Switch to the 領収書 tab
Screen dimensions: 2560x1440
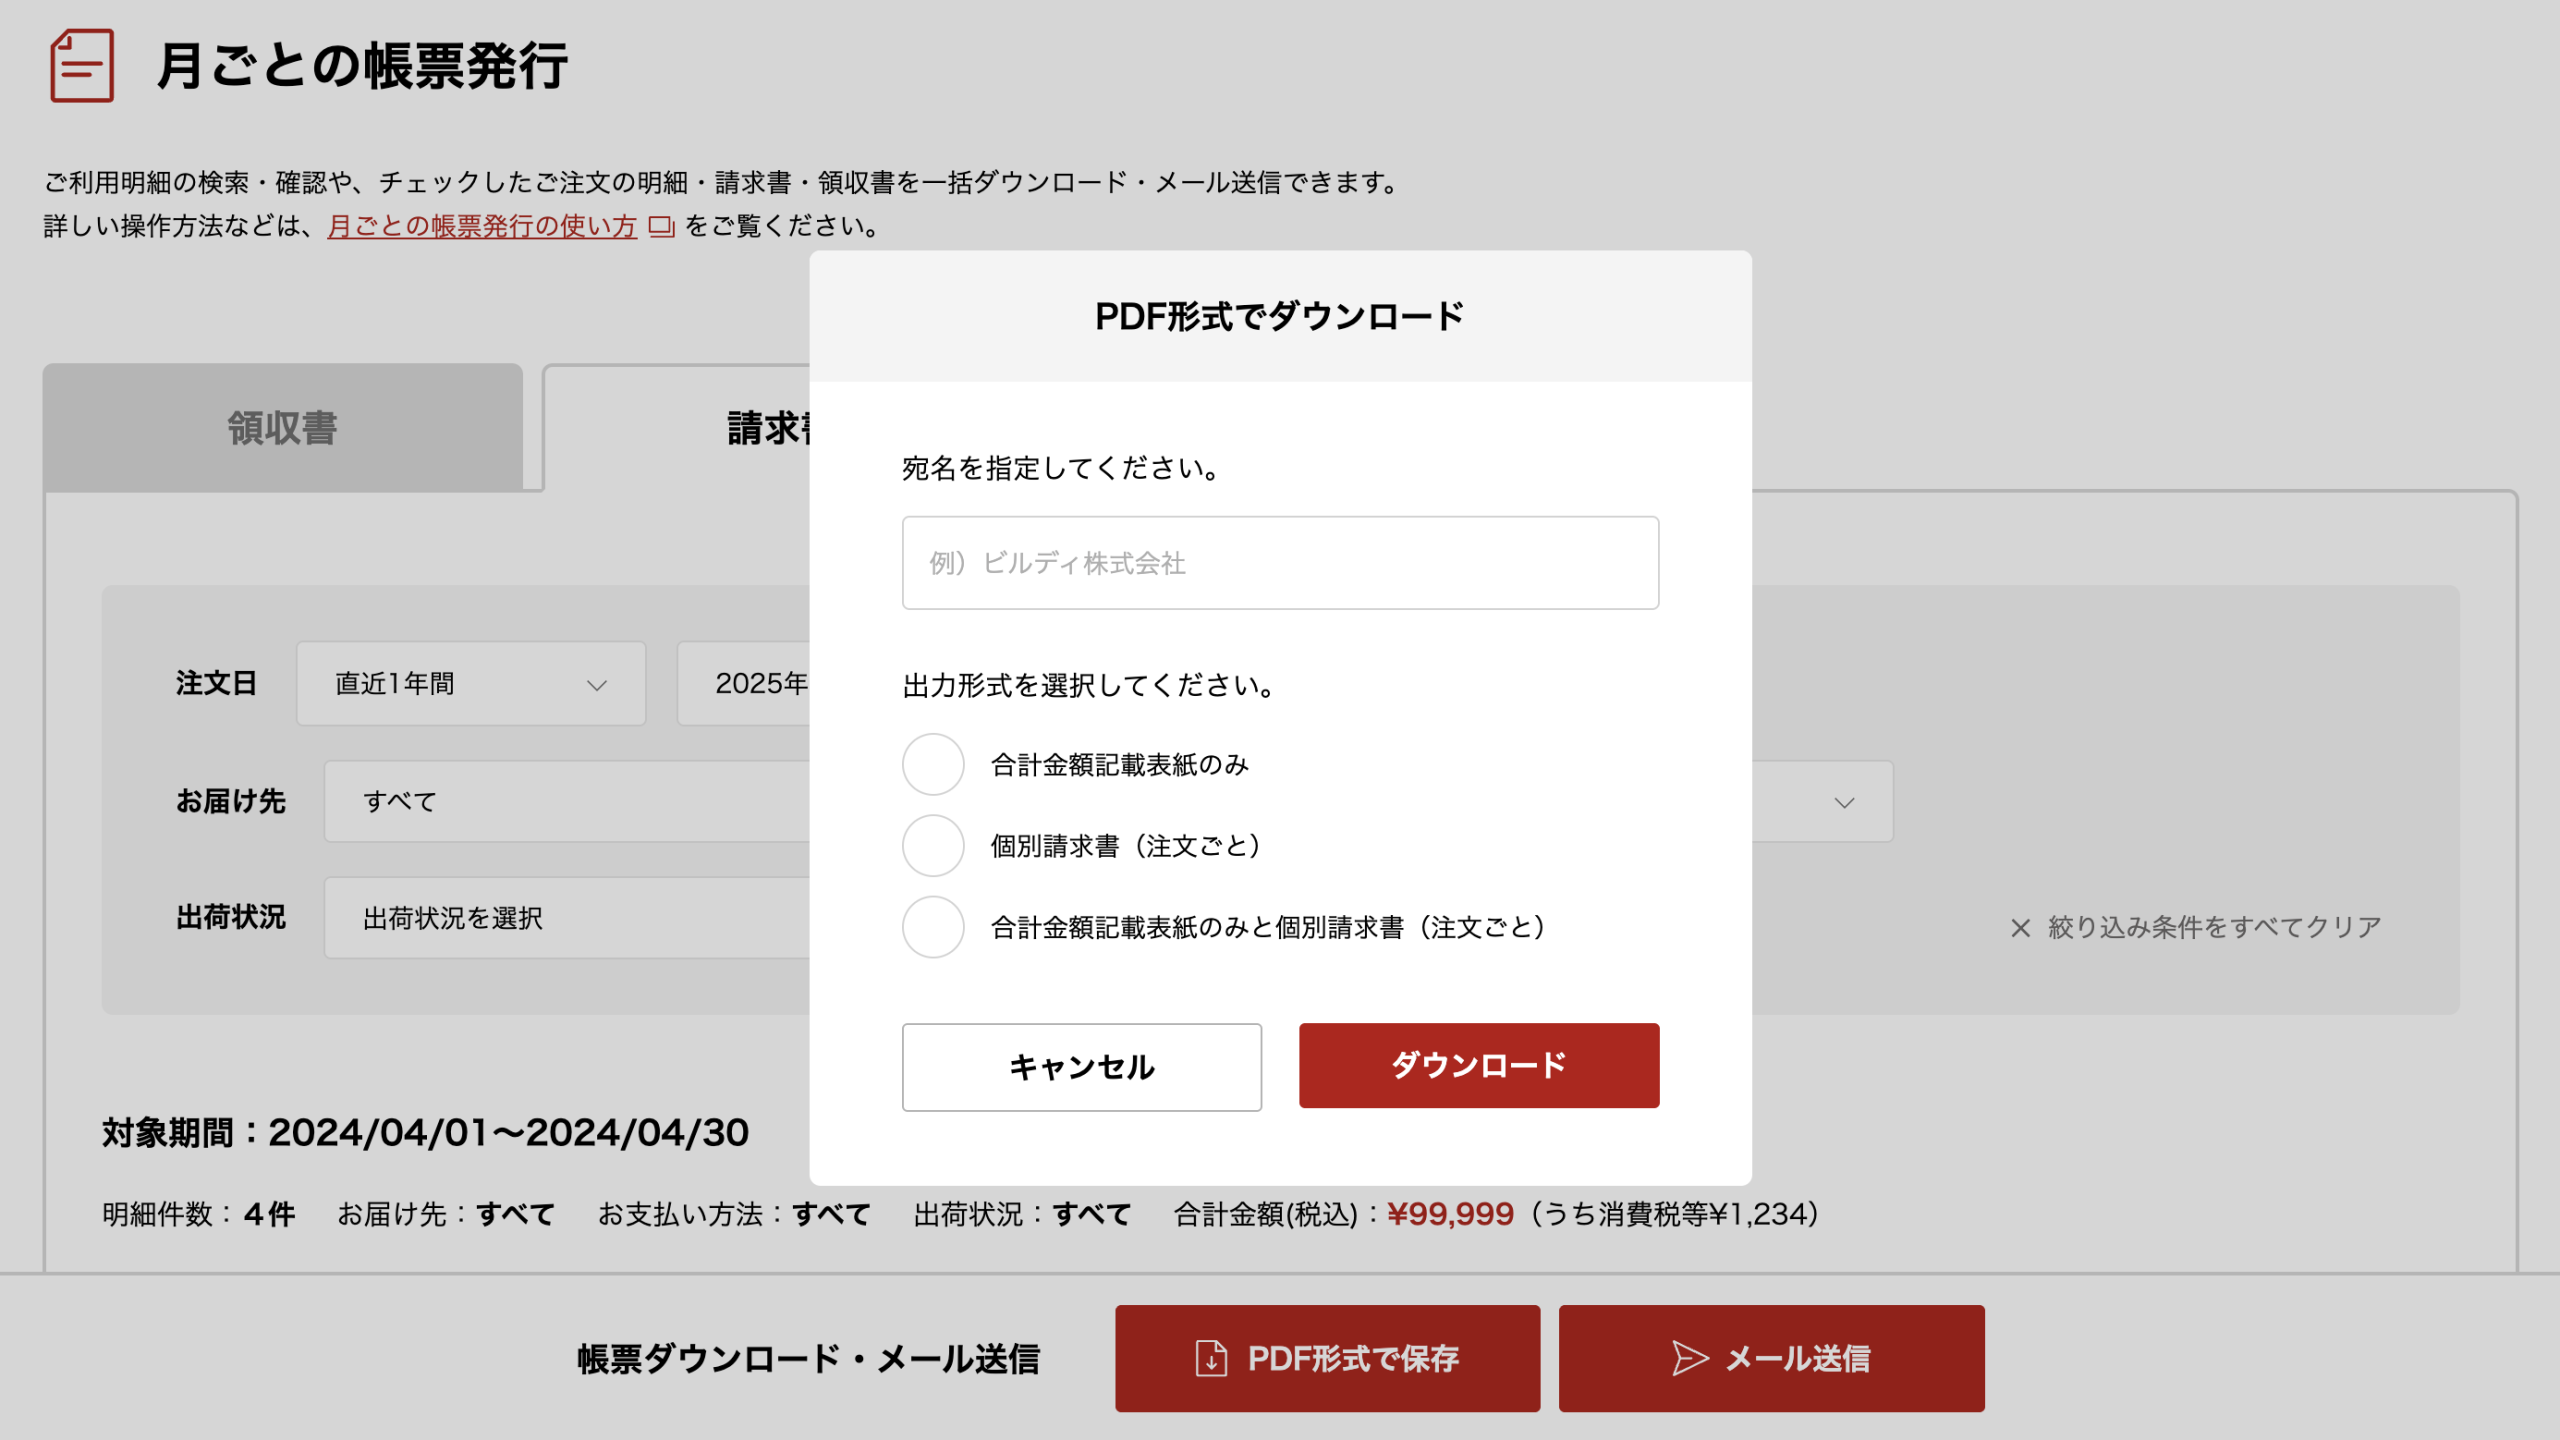pyautogui.click(x=281, y=428)
